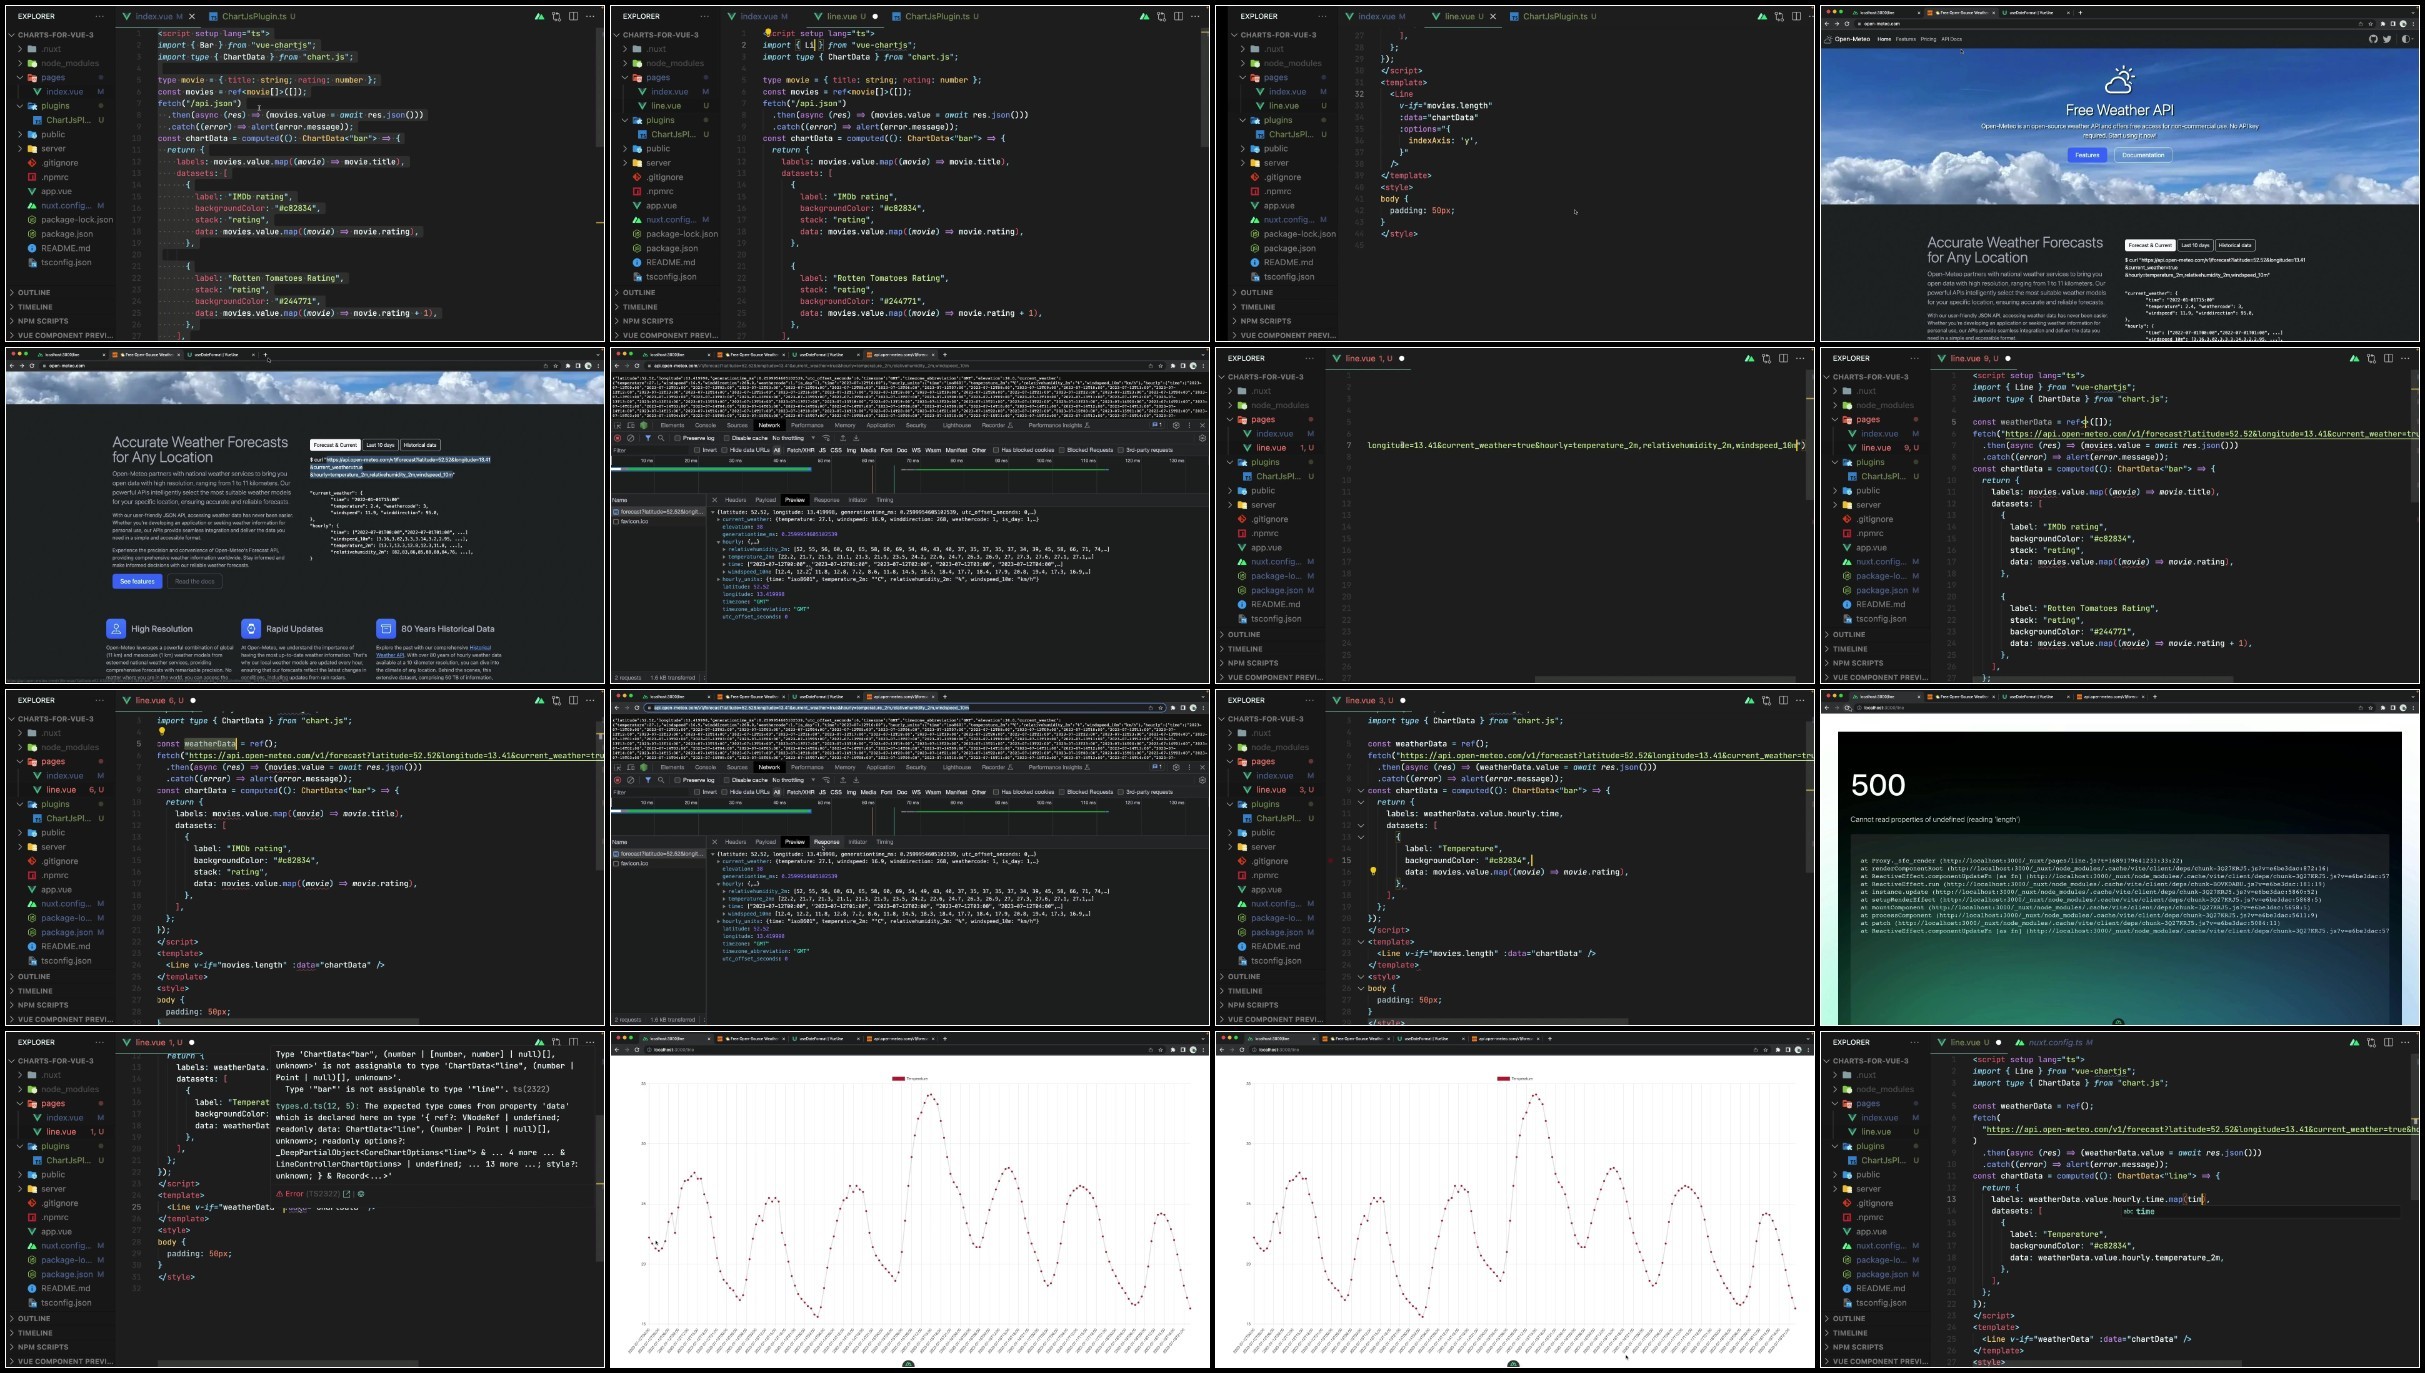Click the 80 Years Historical Data icon
Screen dimensions: 2425x1373
coord(386,629)
